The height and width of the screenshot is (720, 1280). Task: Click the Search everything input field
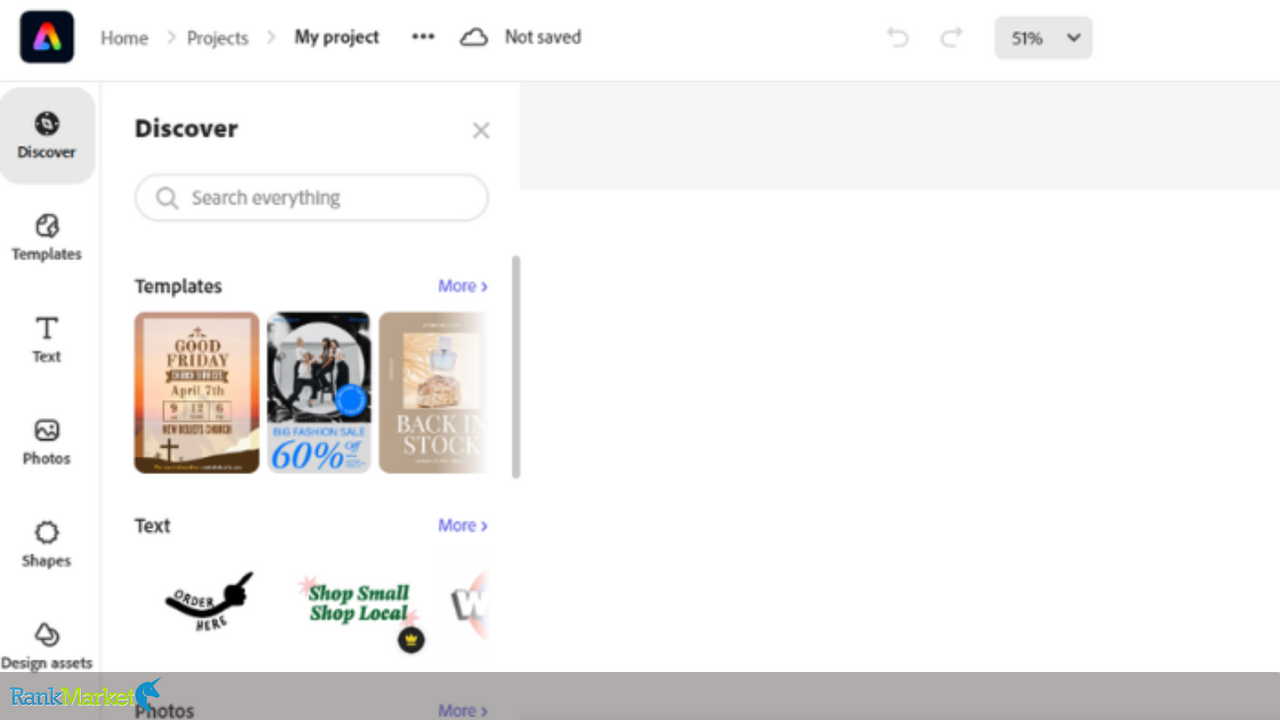tap(312, 198)
